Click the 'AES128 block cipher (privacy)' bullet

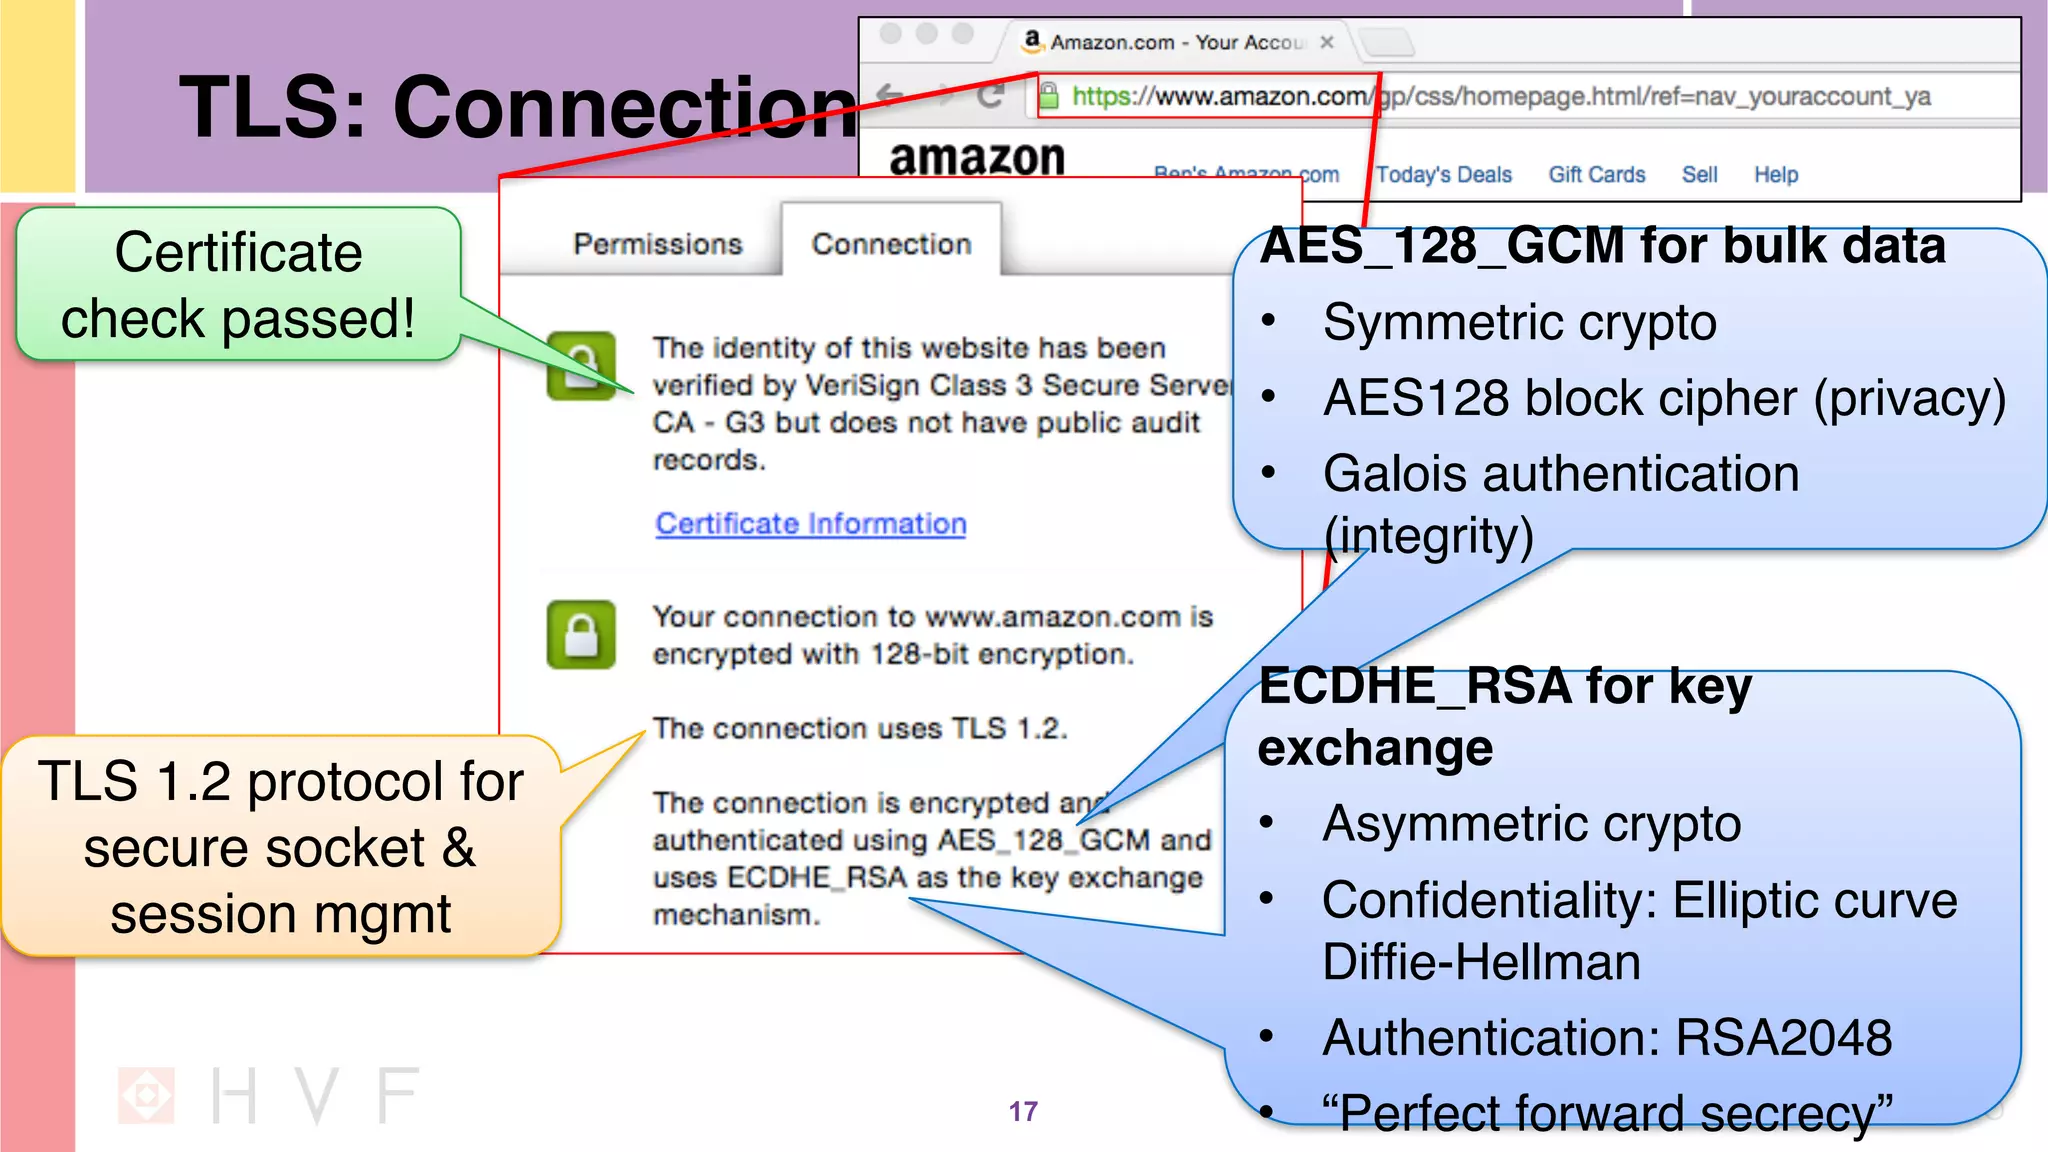pos(1664,399)
